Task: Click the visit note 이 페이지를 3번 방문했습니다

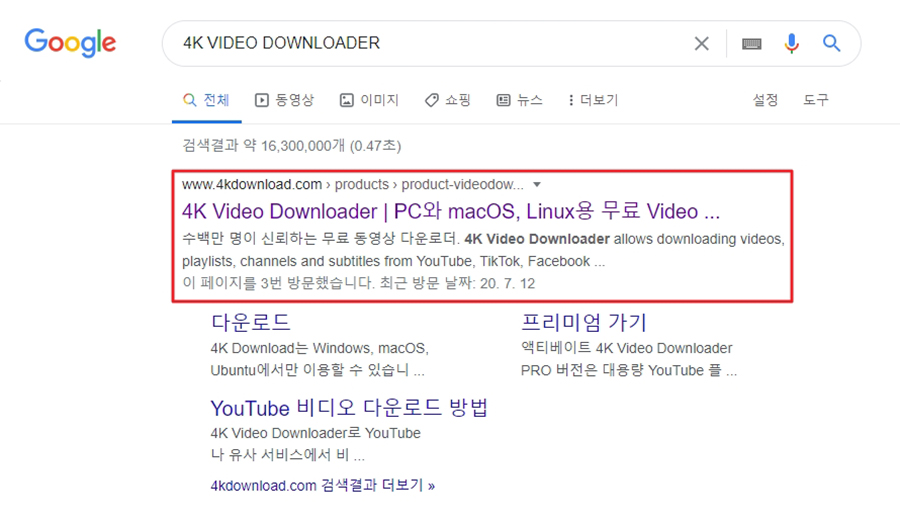Action: (278, 283)
